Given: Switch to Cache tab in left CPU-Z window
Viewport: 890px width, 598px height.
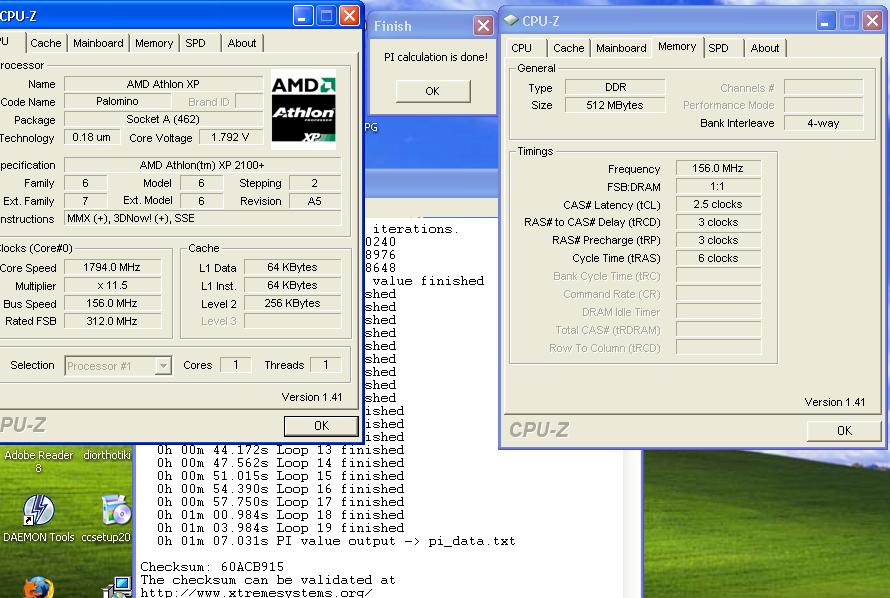Looking at the screenshot, I should pos(45,43).
